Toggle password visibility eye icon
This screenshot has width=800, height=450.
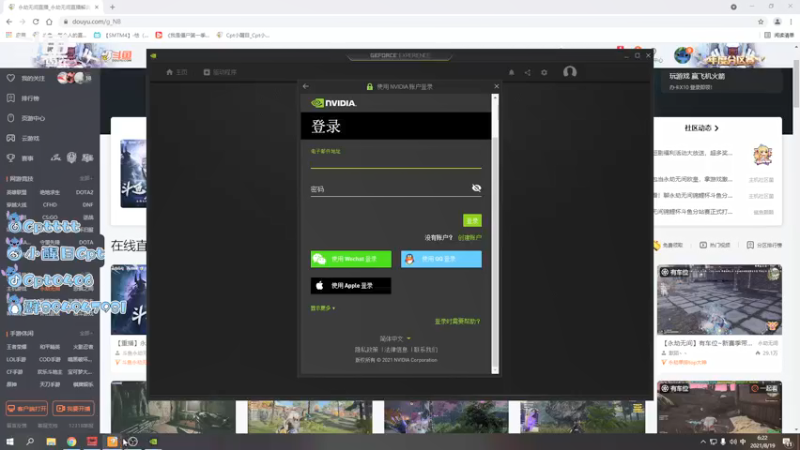476,188
